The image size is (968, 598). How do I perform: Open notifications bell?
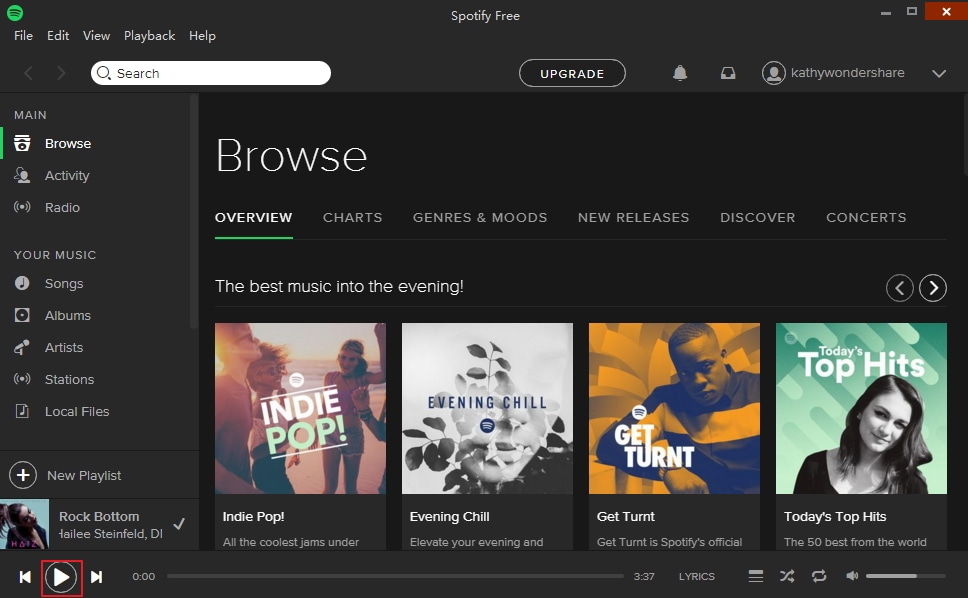tap(680, 73)
